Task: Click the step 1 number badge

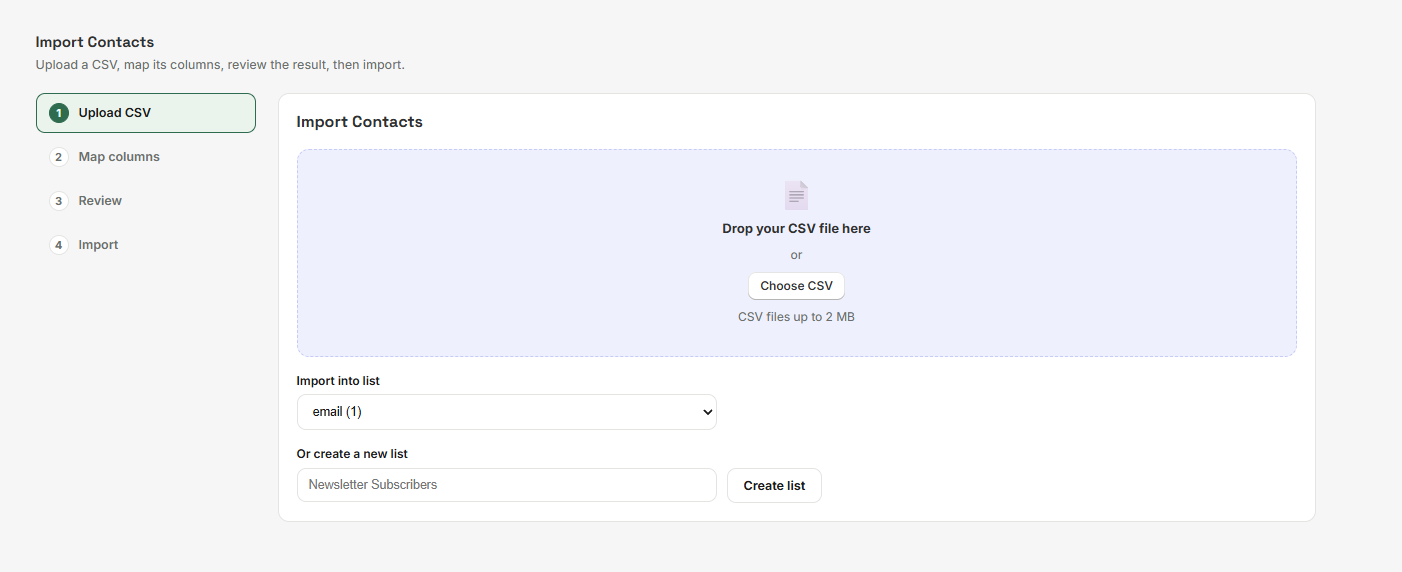Action: (x=59, y=113)
